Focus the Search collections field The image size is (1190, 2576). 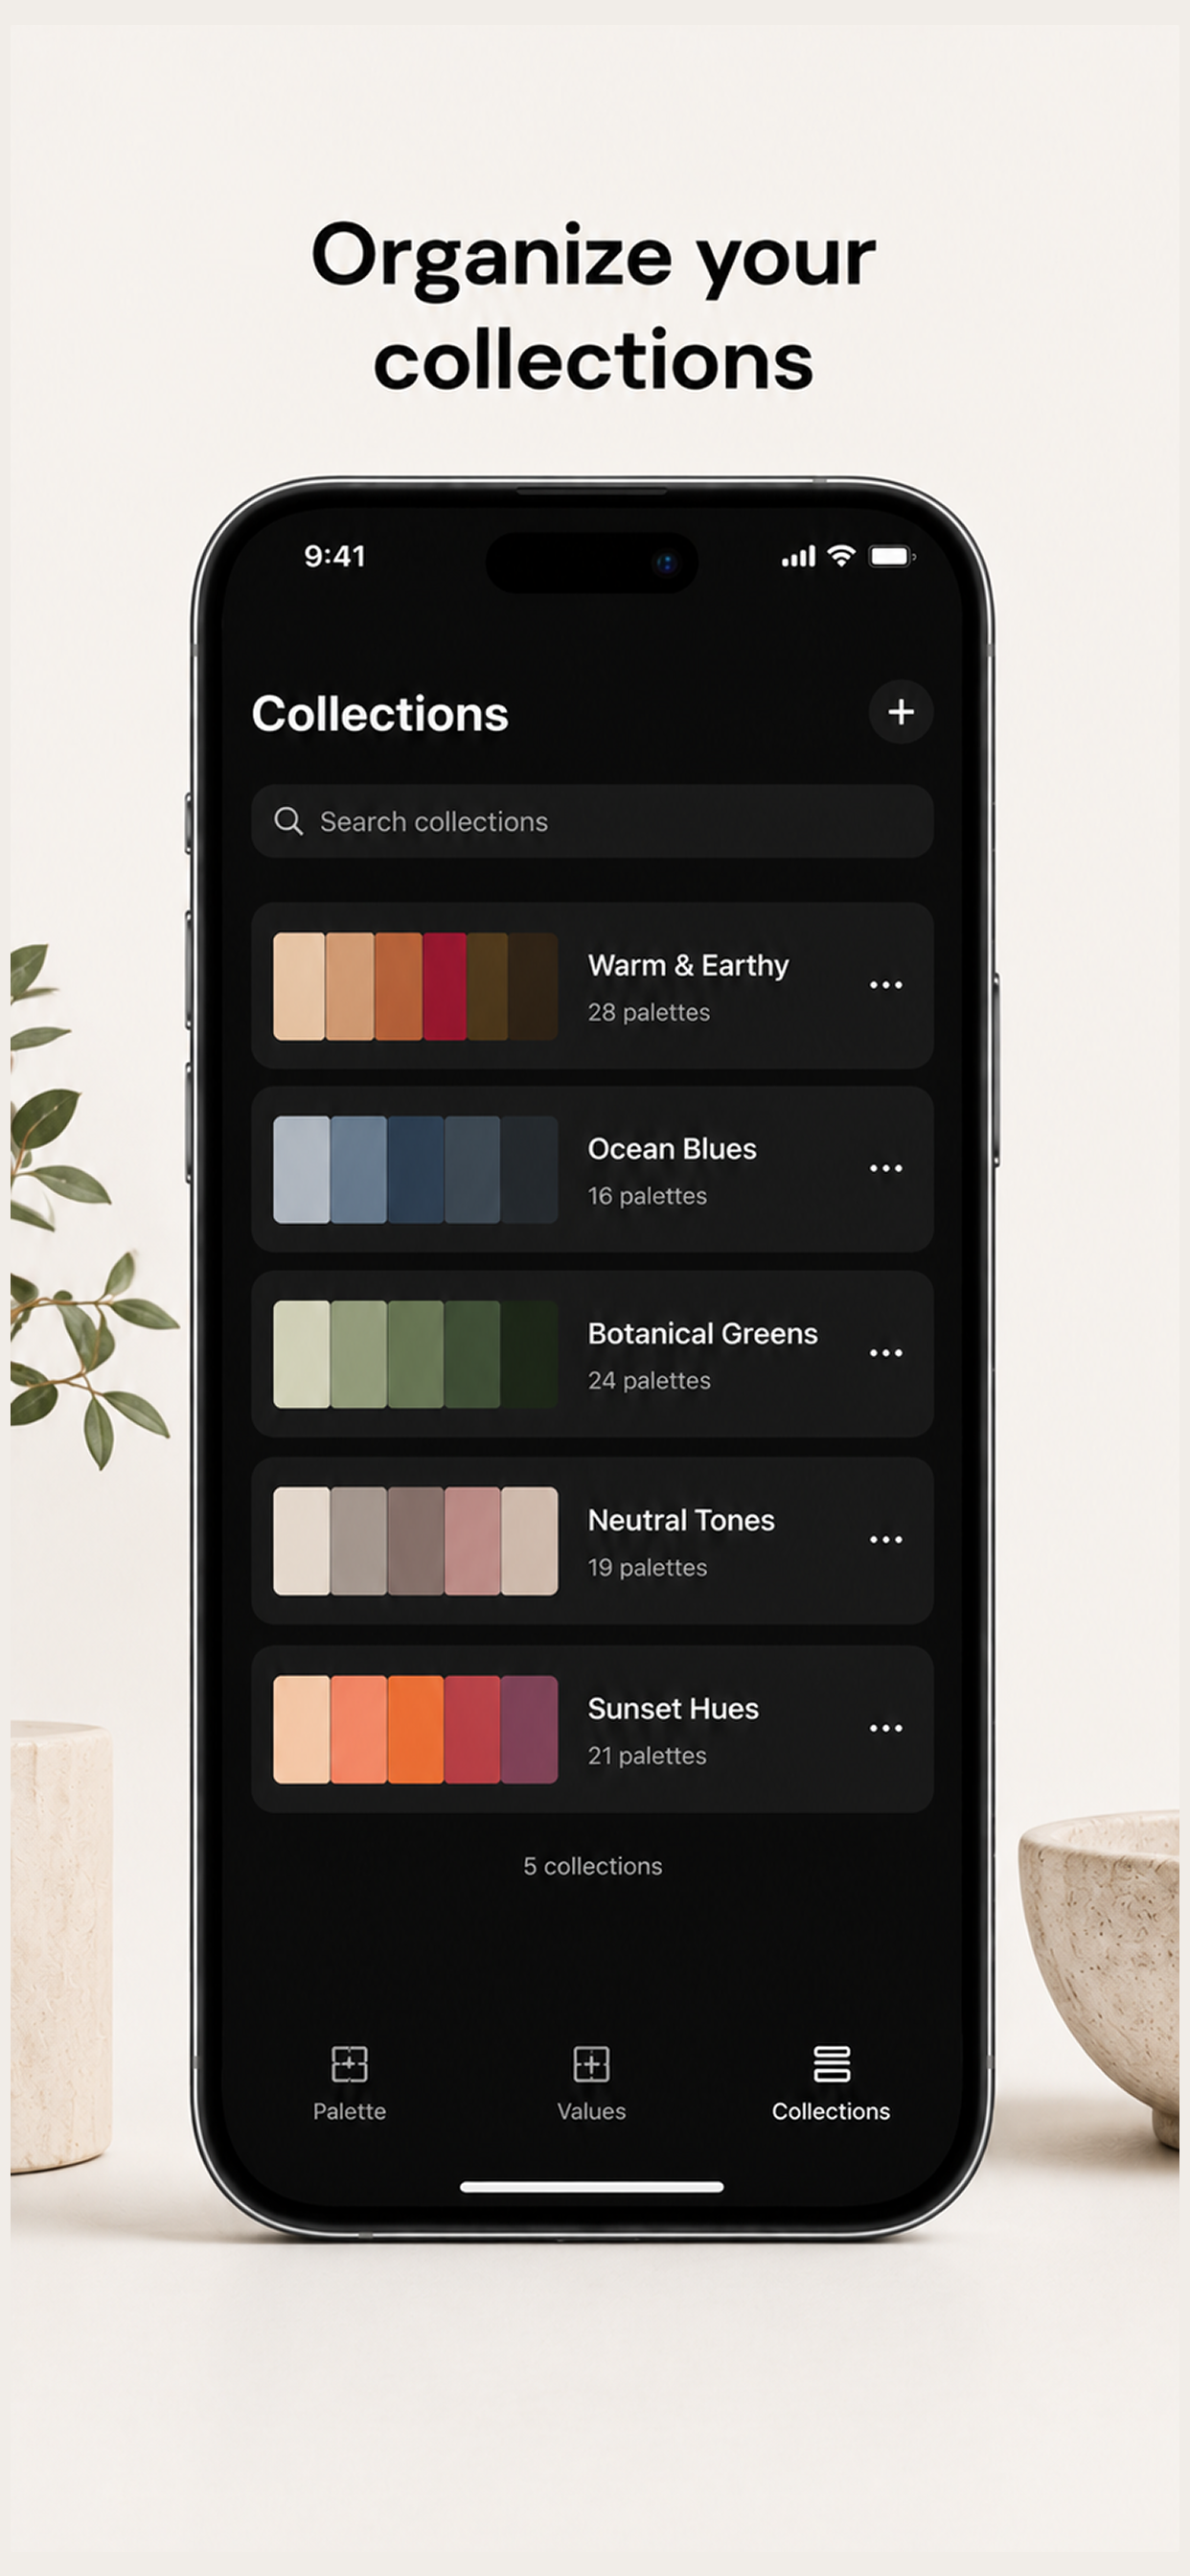[x=592, y=821]
